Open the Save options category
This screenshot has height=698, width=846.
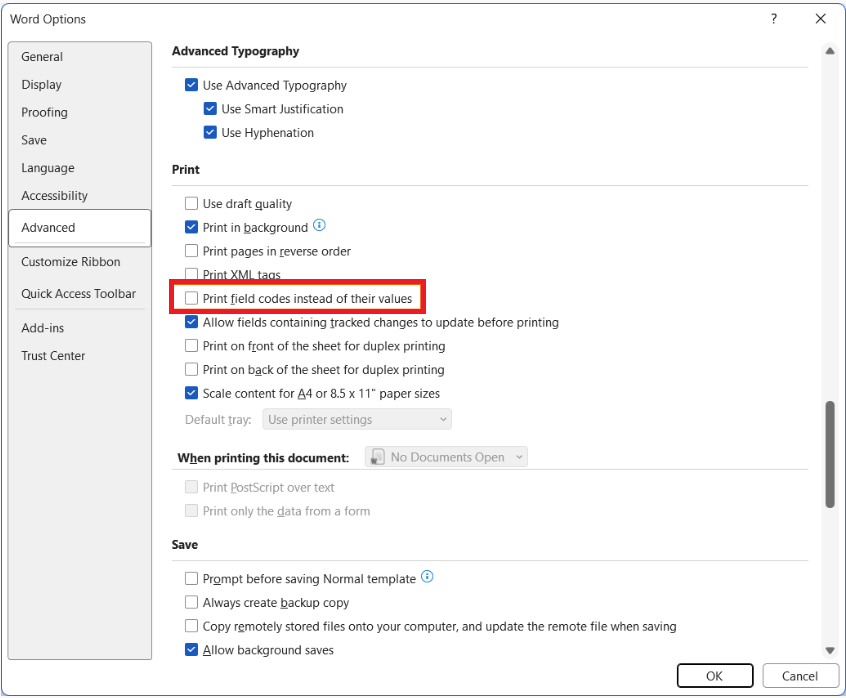click(80, 140)
